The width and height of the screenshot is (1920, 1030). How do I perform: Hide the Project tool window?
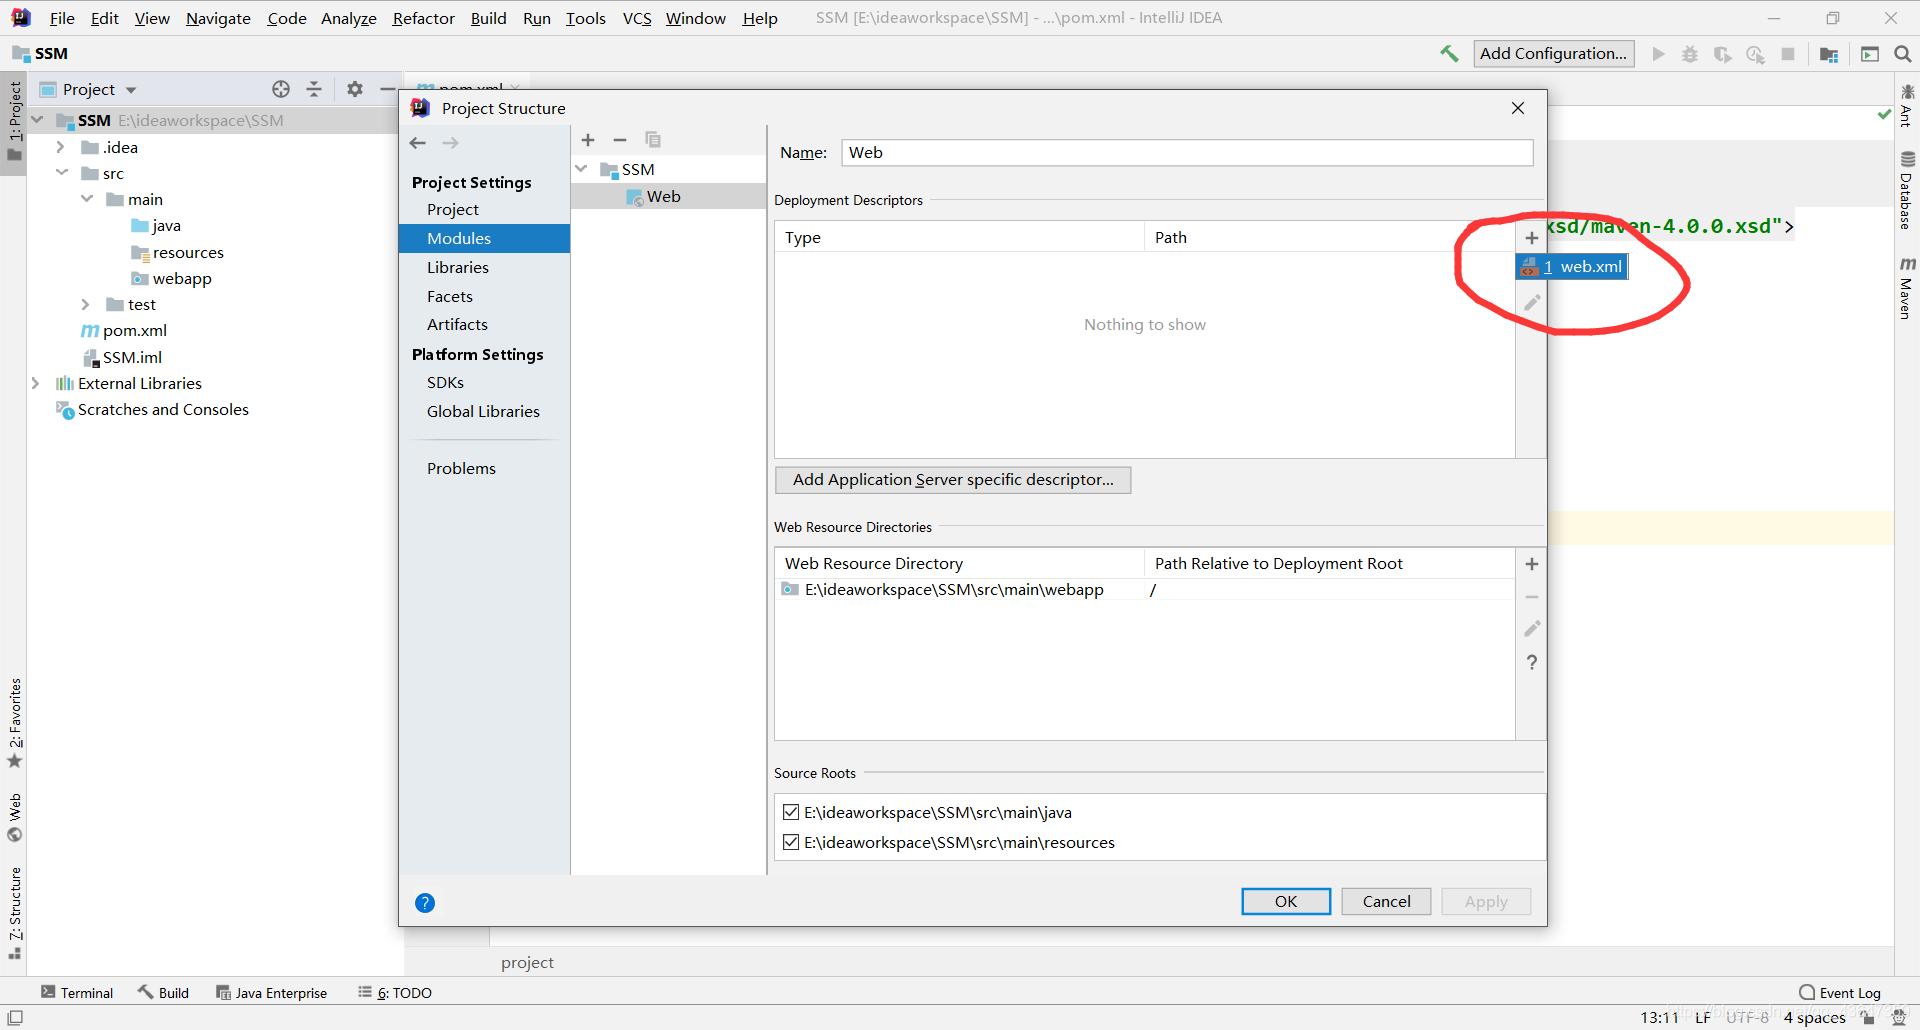point(388,89)
